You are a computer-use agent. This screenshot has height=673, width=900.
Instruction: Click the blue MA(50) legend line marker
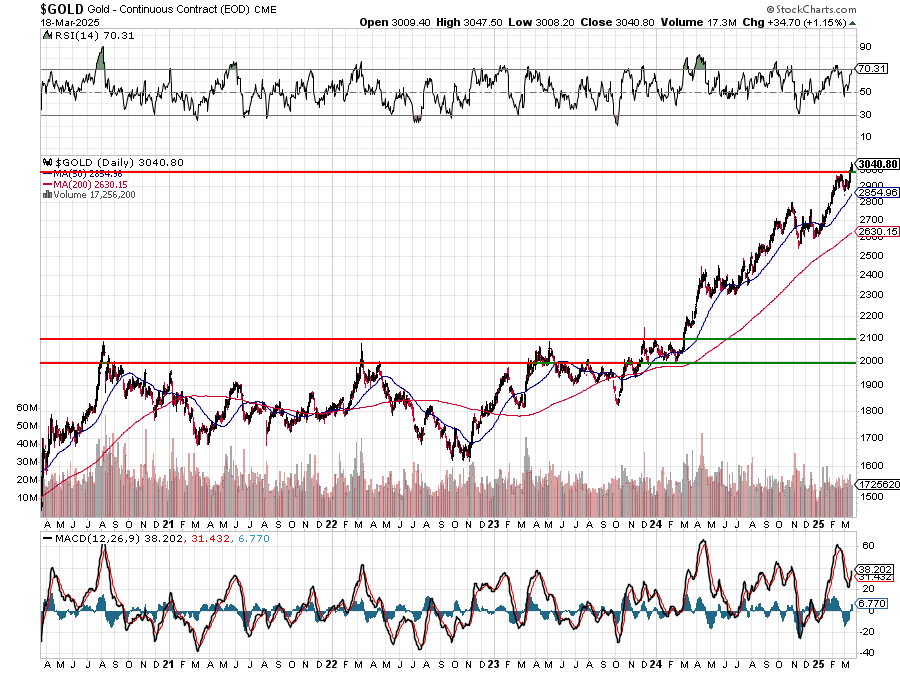(x=48, y=174)
